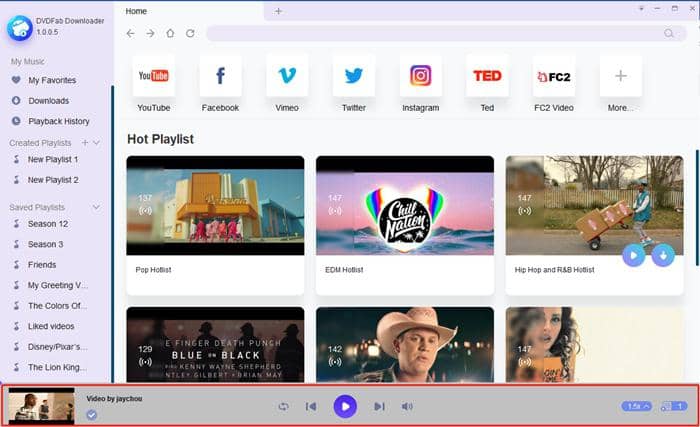This screenshot has width=700, height=427.
Task: Open the Facebook site shortcut
Action: [x=221, y=76]
